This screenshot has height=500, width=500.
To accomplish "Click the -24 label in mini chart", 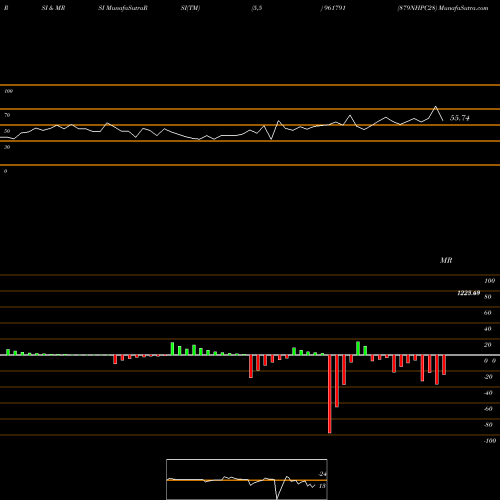I will 322,474.
